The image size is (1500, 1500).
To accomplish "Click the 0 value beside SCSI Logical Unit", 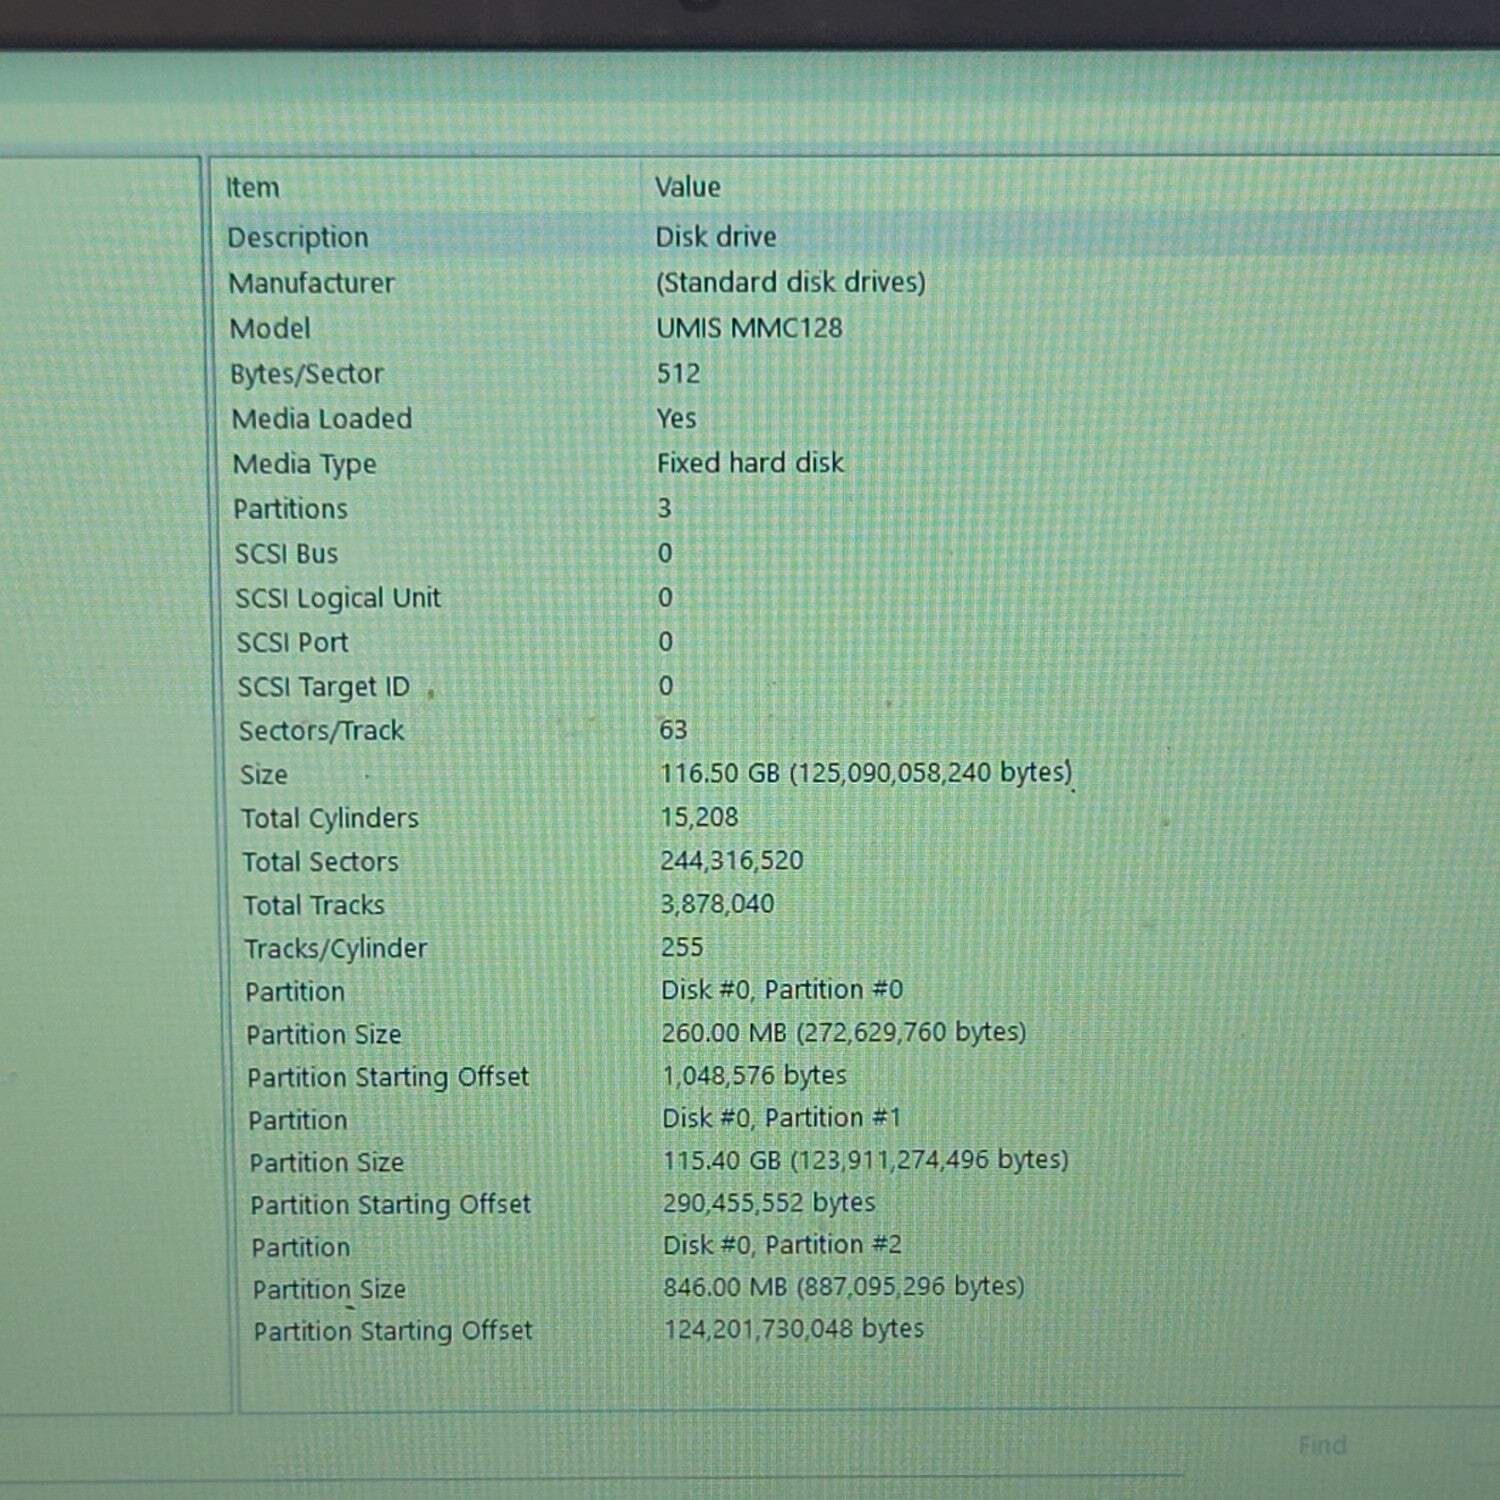I will pyautogui.click(x=665, y=597).
